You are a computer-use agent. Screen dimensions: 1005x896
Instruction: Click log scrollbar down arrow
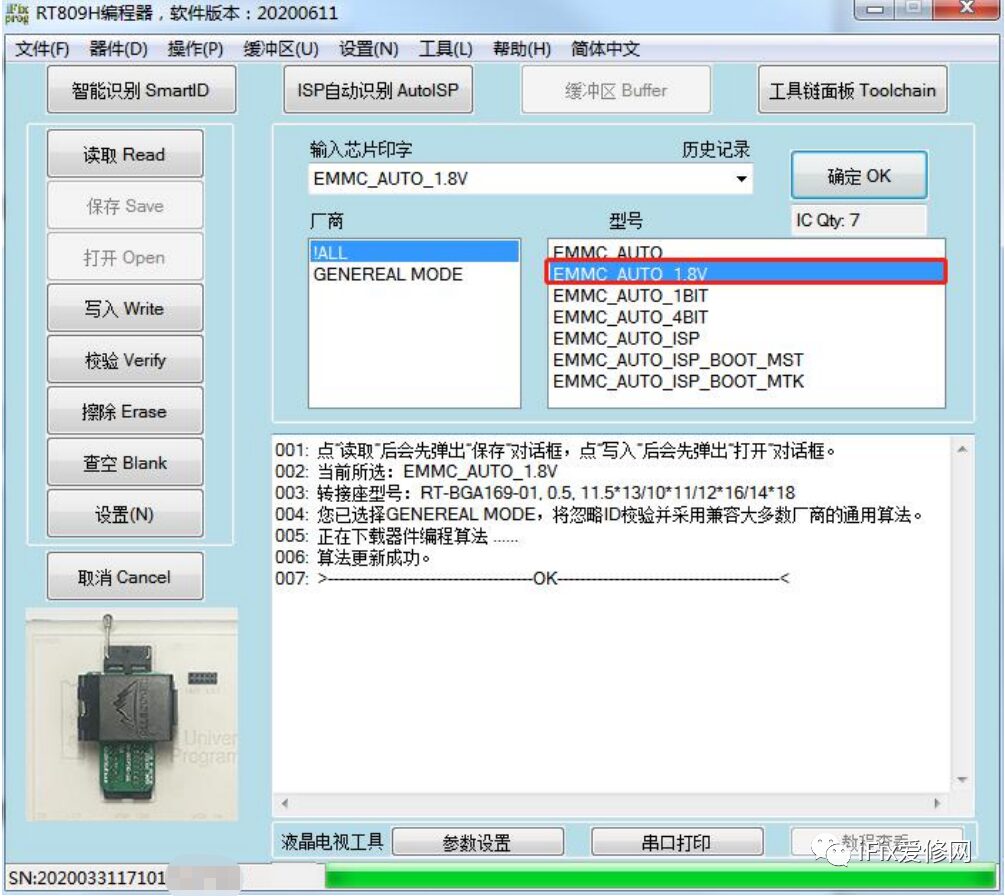962,780
